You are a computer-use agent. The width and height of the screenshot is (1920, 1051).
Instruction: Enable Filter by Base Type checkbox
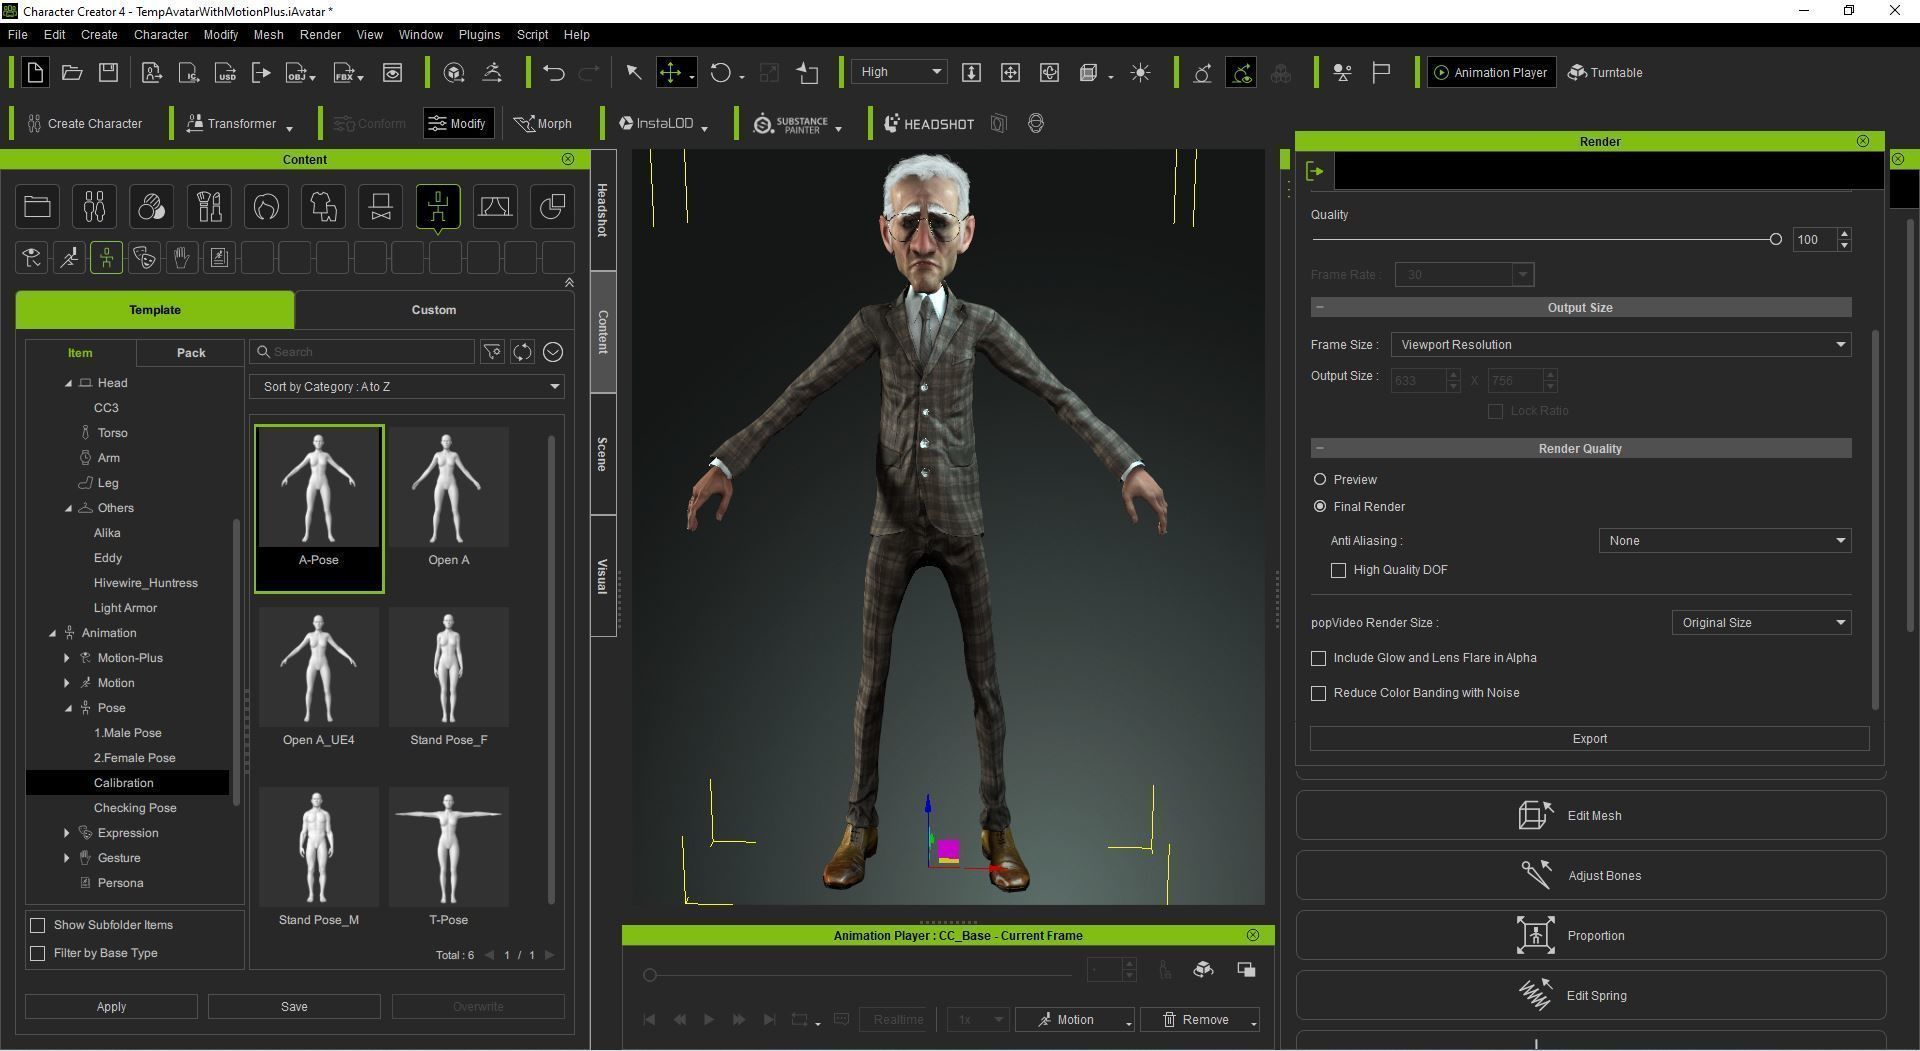click(x=38, y=953)
